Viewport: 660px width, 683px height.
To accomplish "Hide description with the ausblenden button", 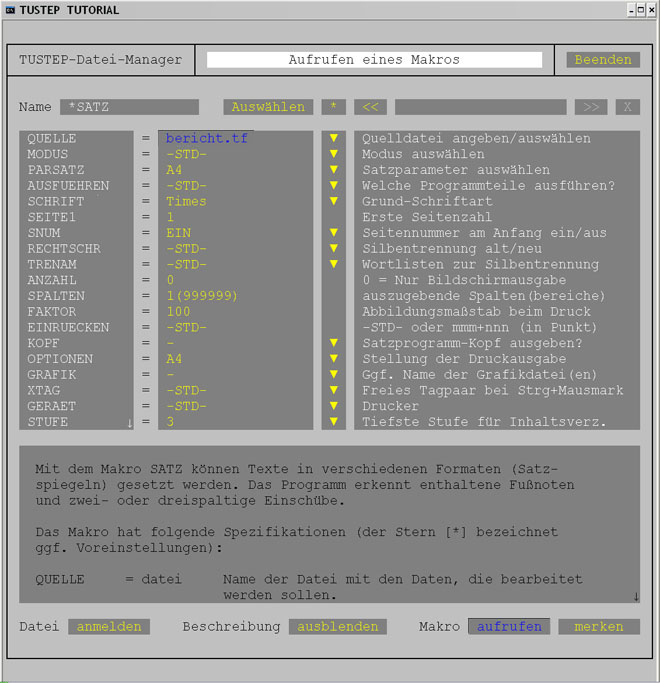I will point(338,627).
